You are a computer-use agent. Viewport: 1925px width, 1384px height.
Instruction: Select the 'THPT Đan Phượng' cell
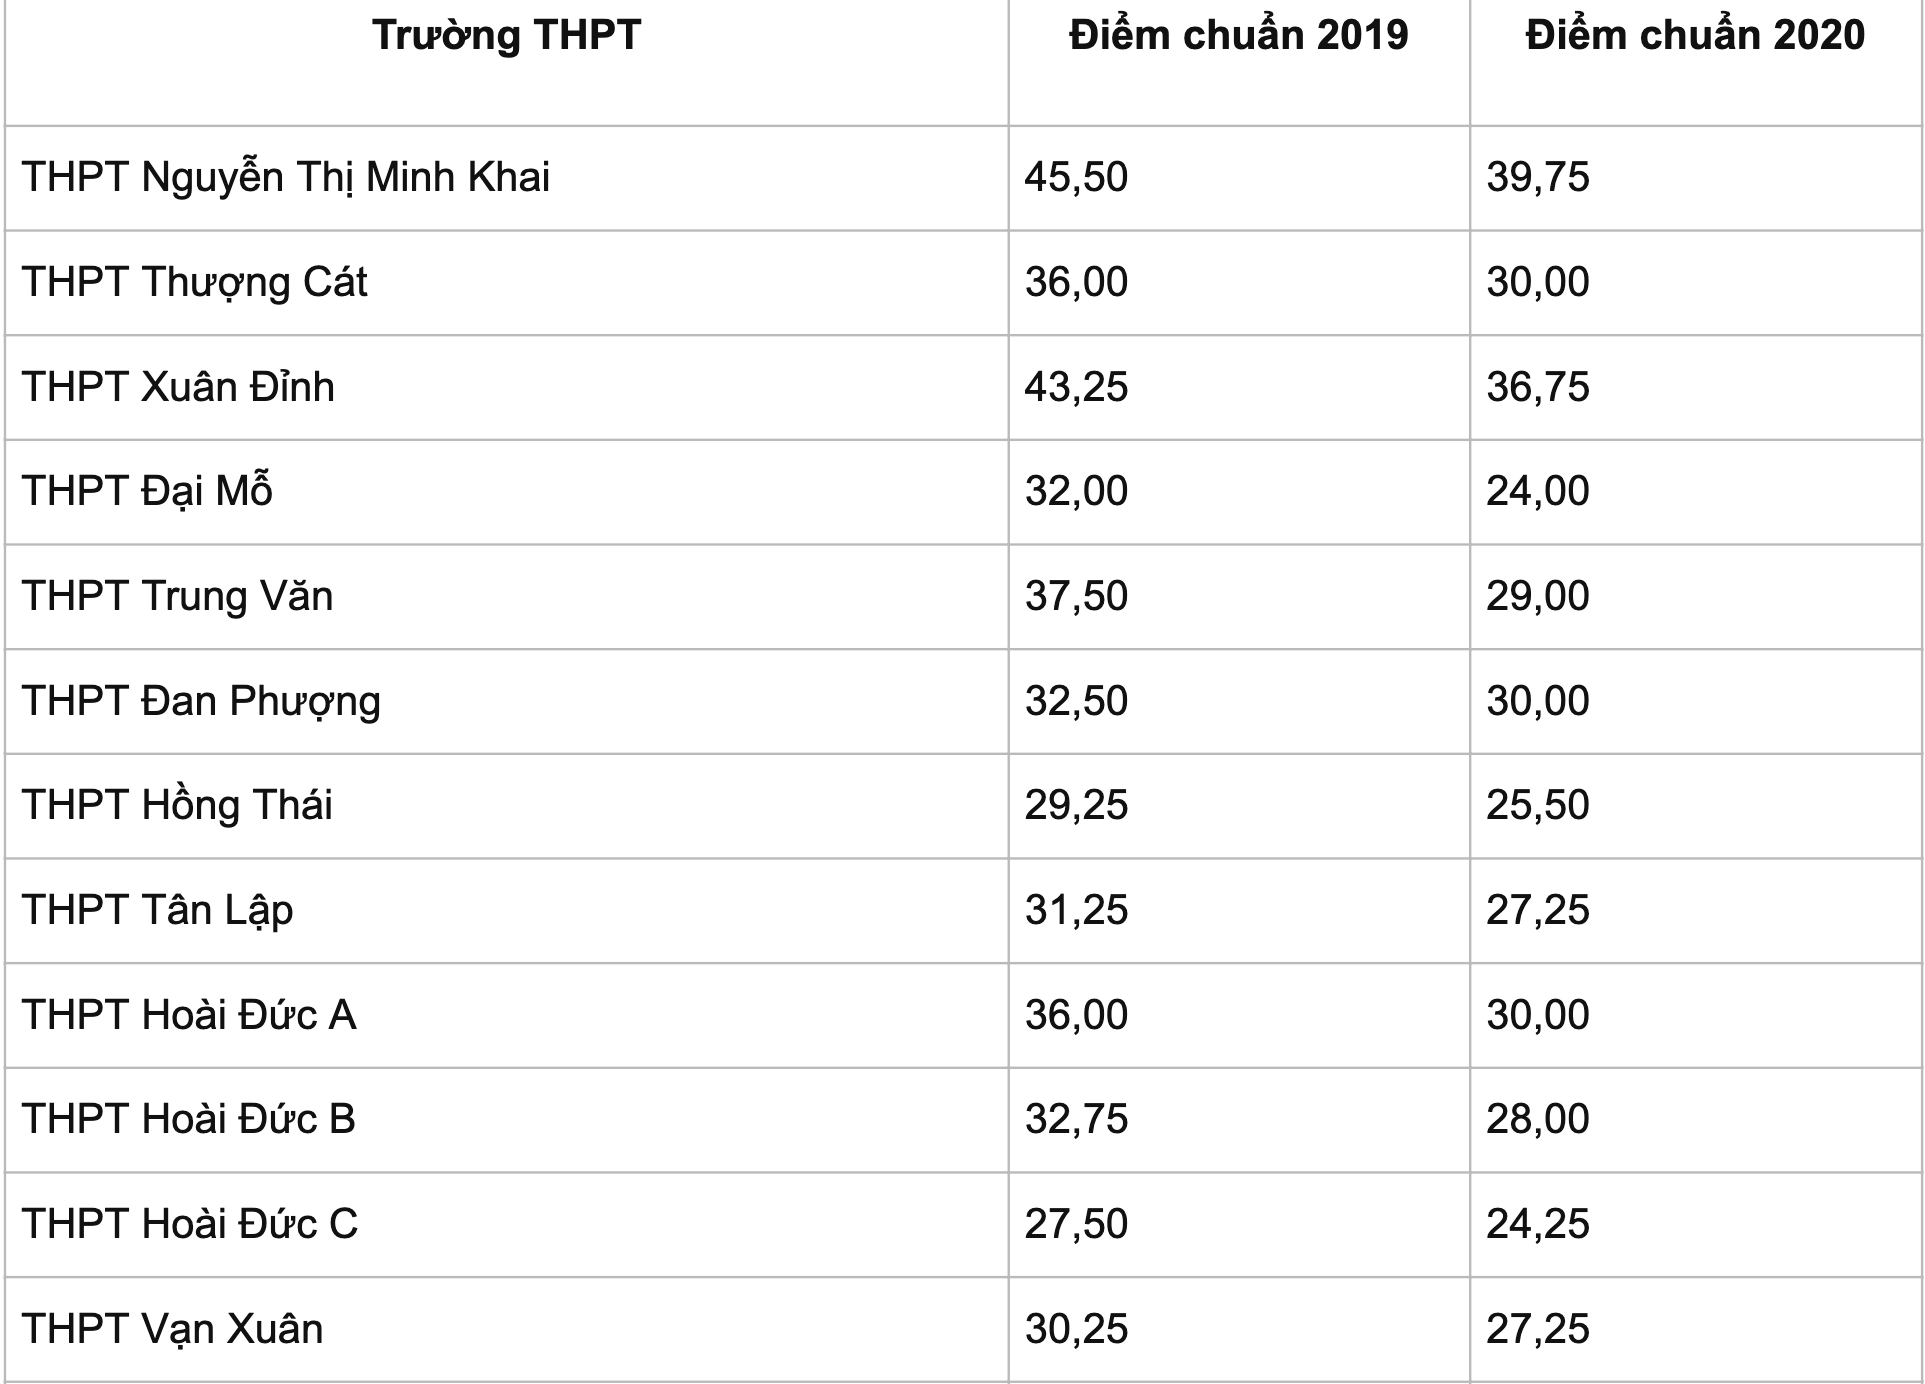coord(201,701)
